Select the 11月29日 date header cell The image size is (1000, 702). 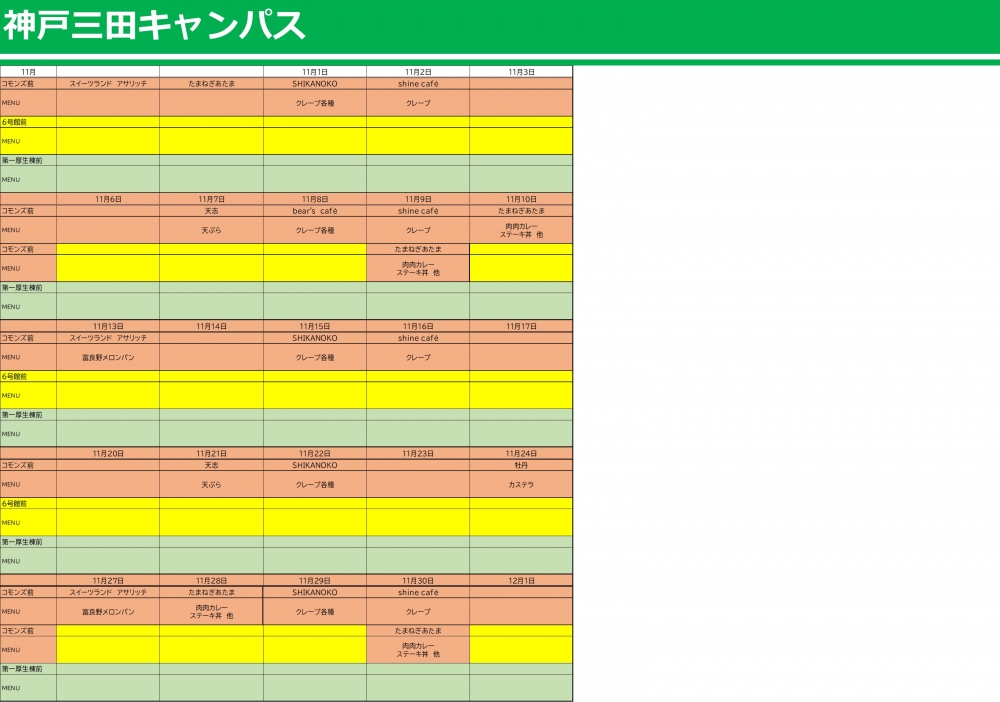(x=315, y=580)
